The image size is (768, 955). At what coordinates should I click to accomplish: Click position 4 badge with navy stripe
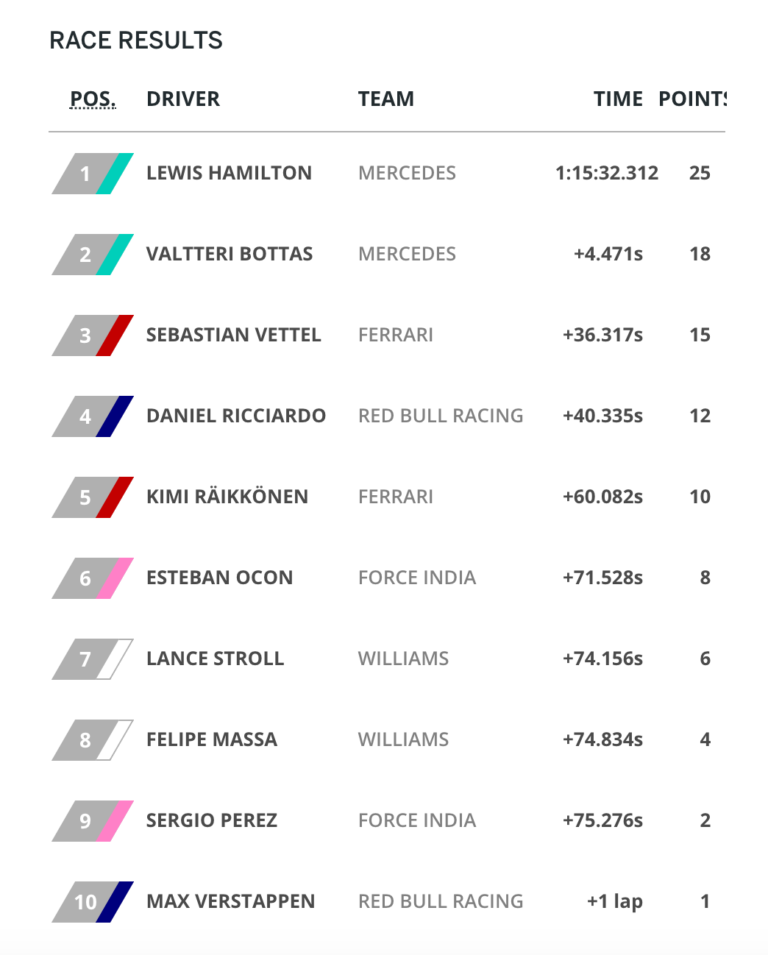tap(93, 417)
